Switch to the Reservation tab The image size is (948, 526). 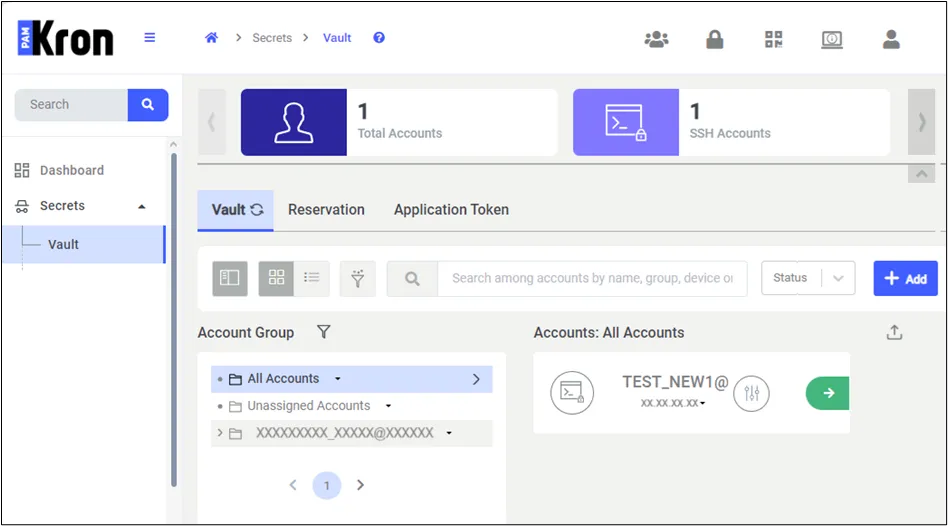[326, 210]
